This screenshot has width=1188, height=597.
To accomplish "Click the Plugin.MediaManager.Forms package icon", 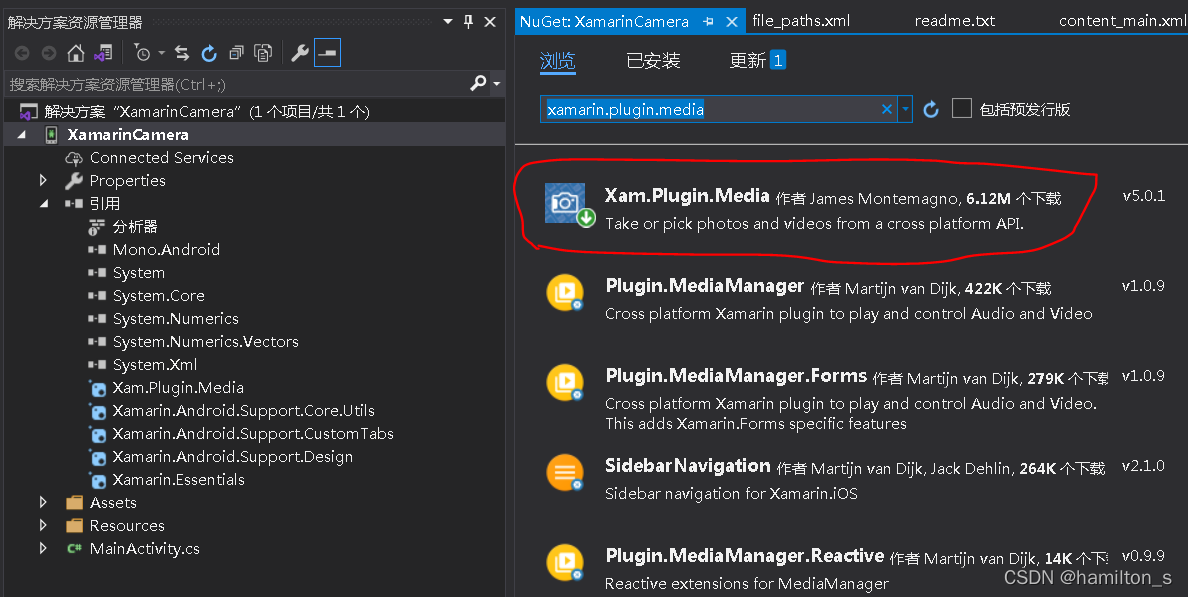I will tap(565, 383).
